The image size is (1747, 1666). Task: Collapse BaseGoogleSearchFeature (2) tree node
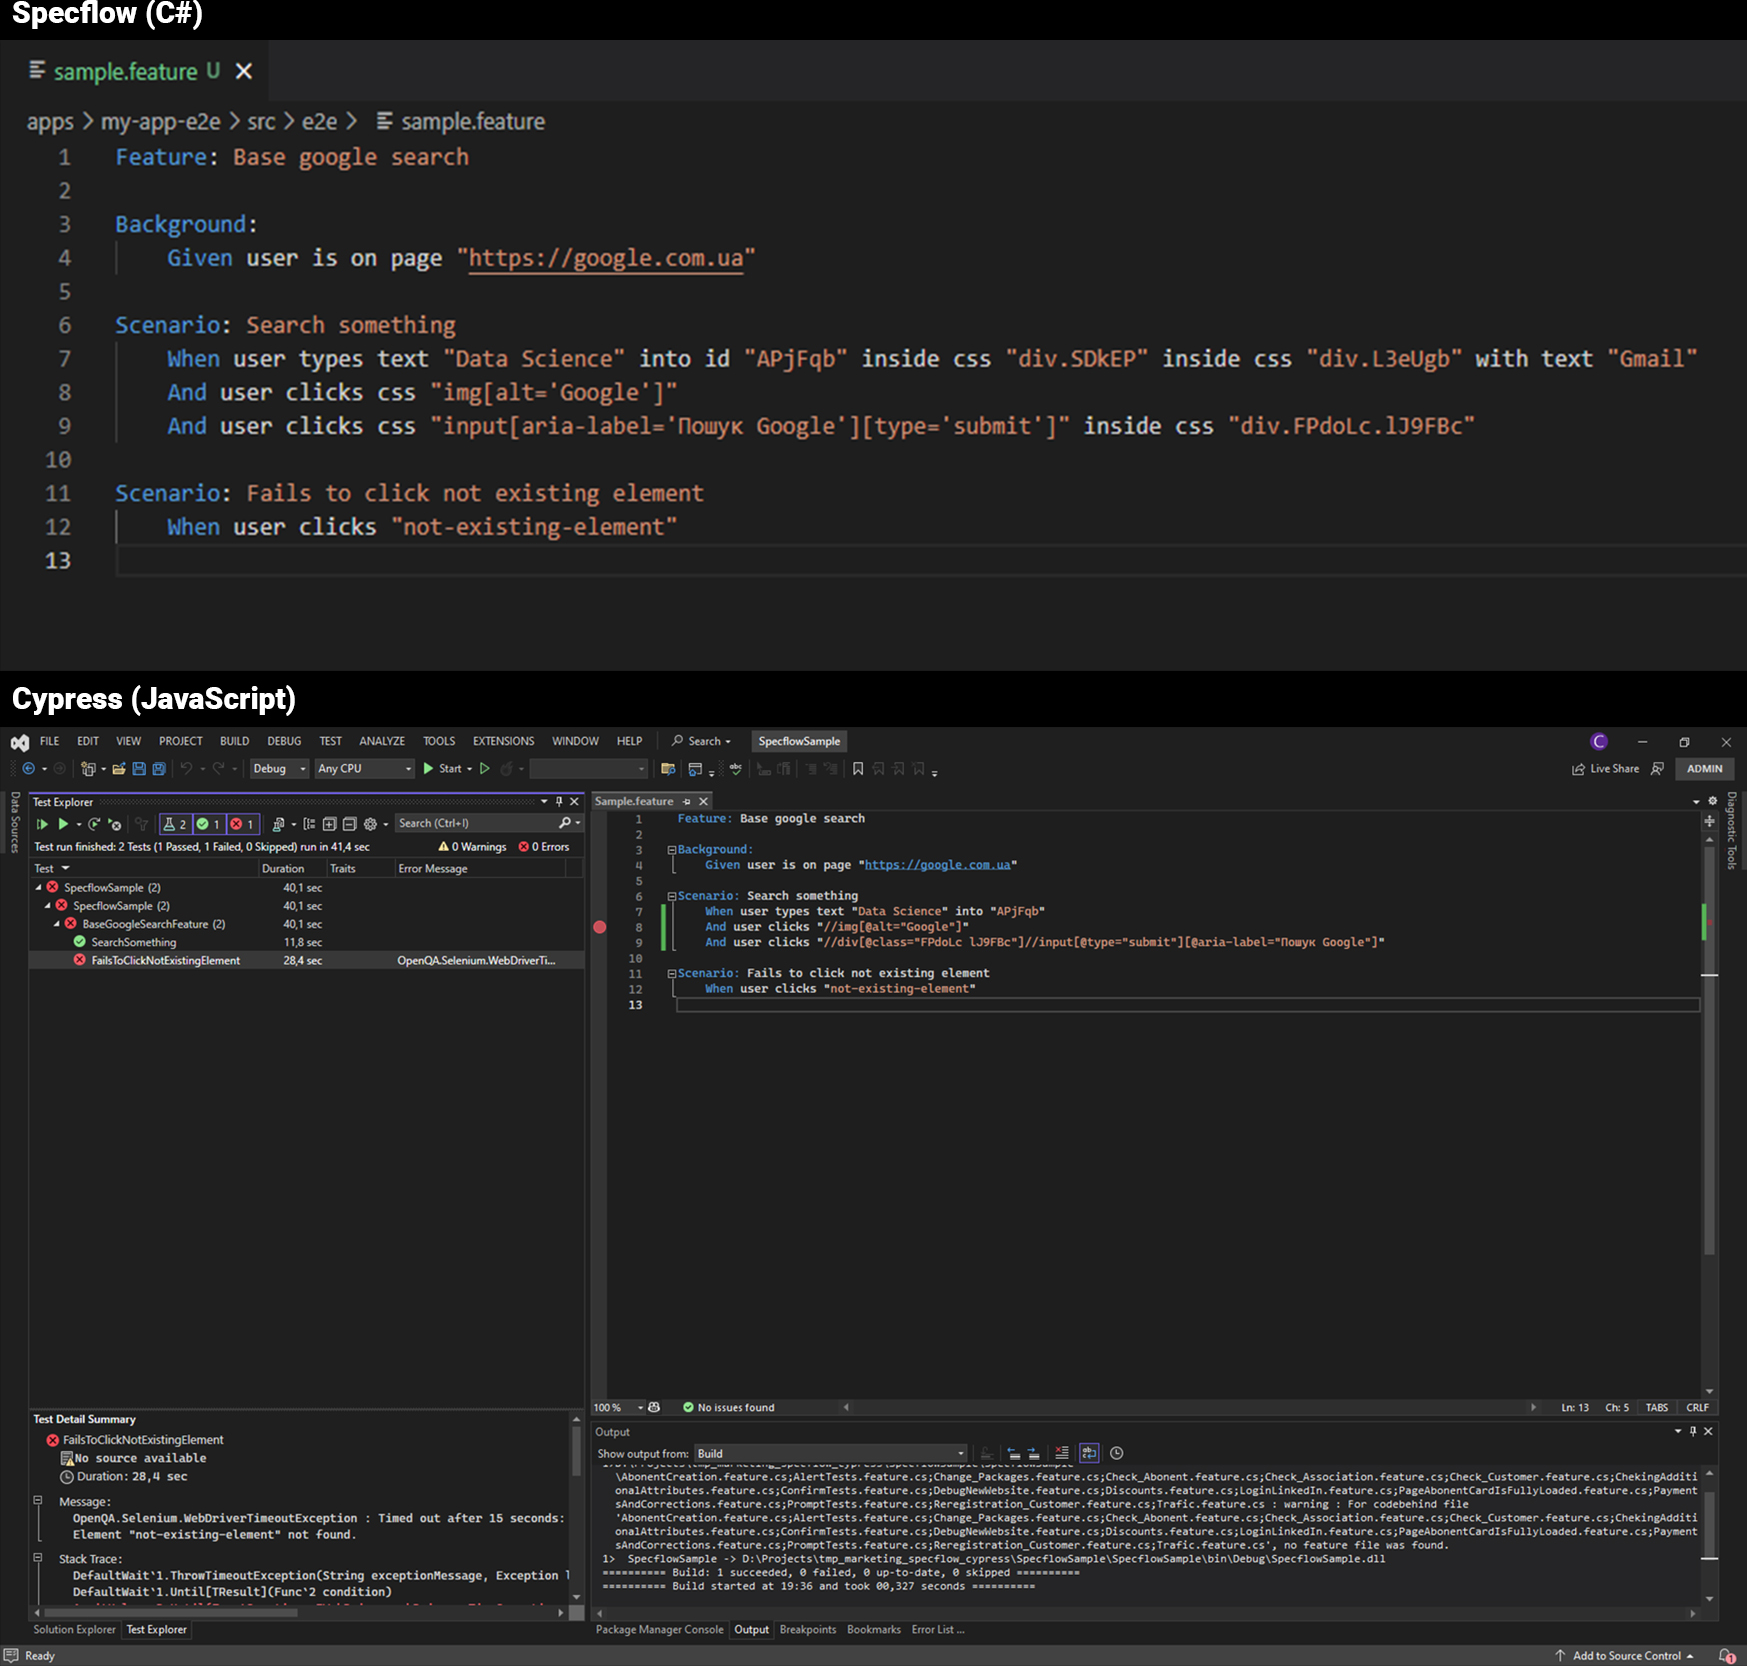(x=57, y=924)
